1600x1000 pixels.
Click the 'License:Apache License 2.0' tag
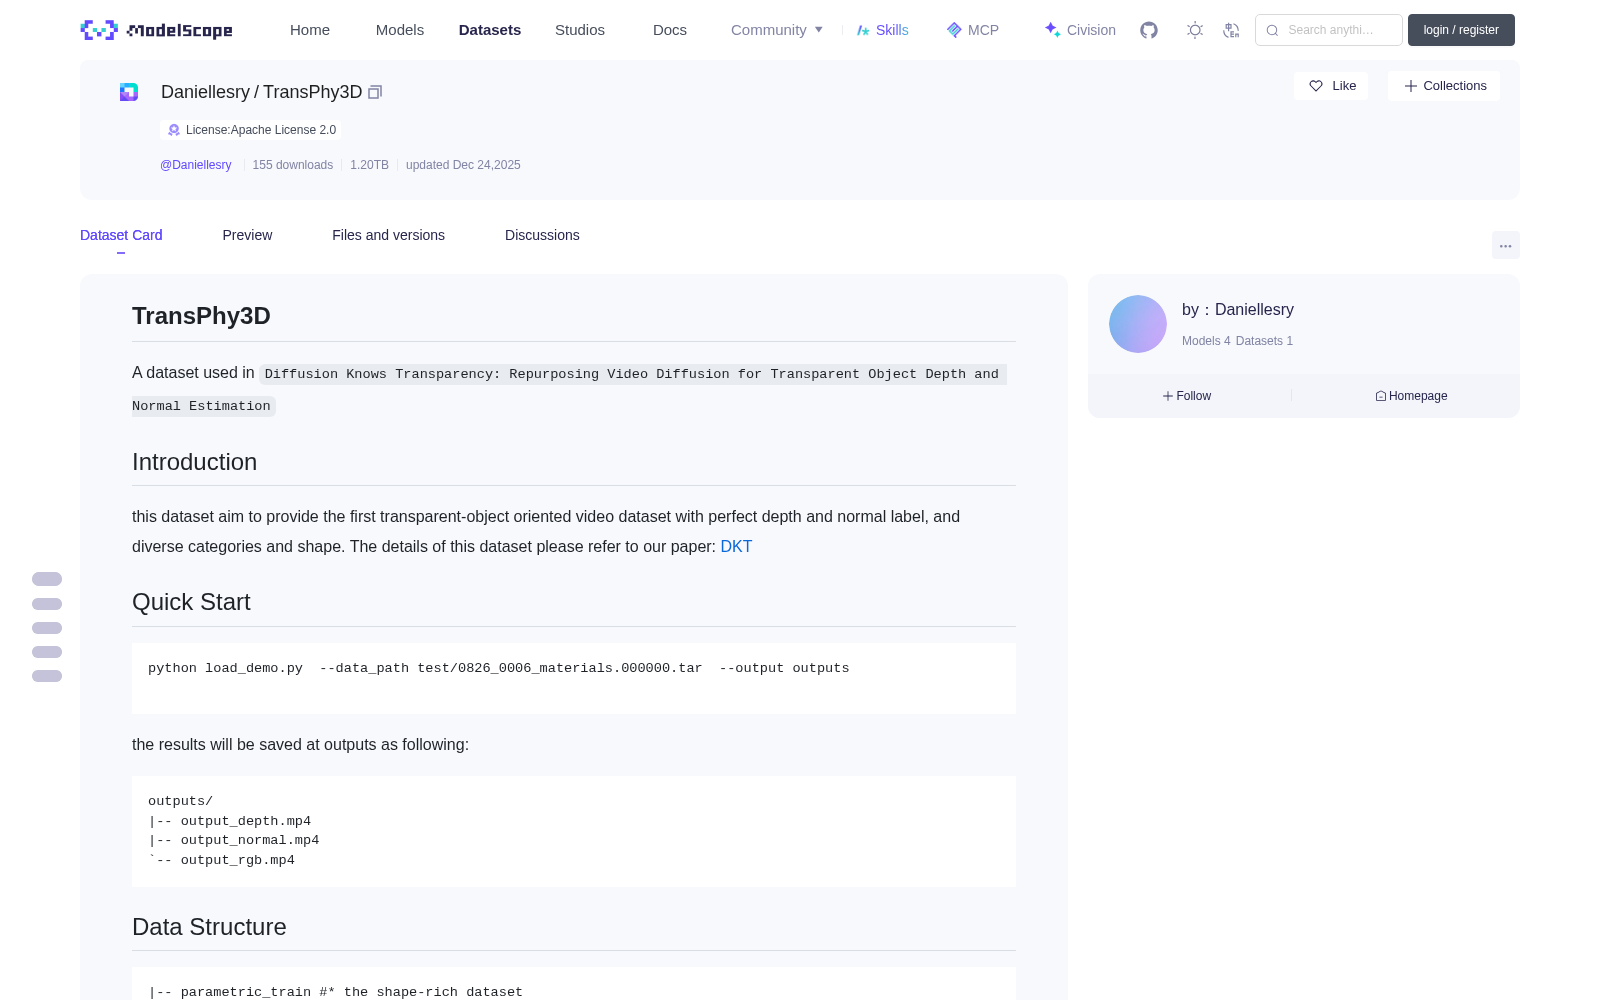click(x=251, y=130)
